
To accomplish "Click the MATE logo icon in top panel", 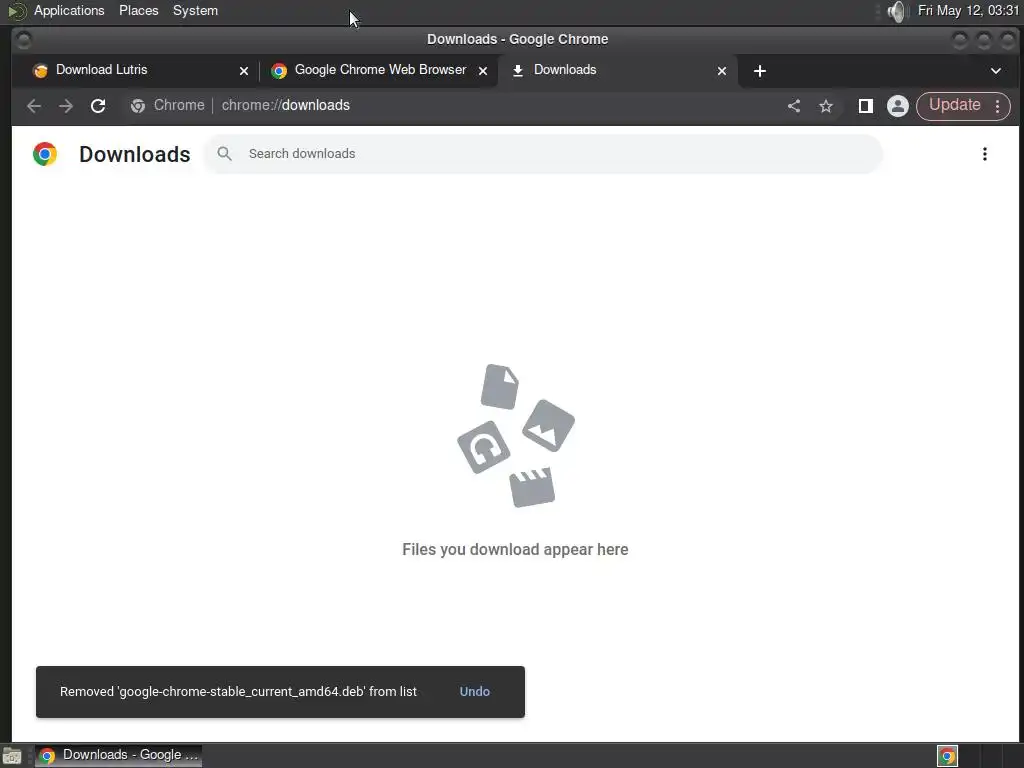I will 16,11.
